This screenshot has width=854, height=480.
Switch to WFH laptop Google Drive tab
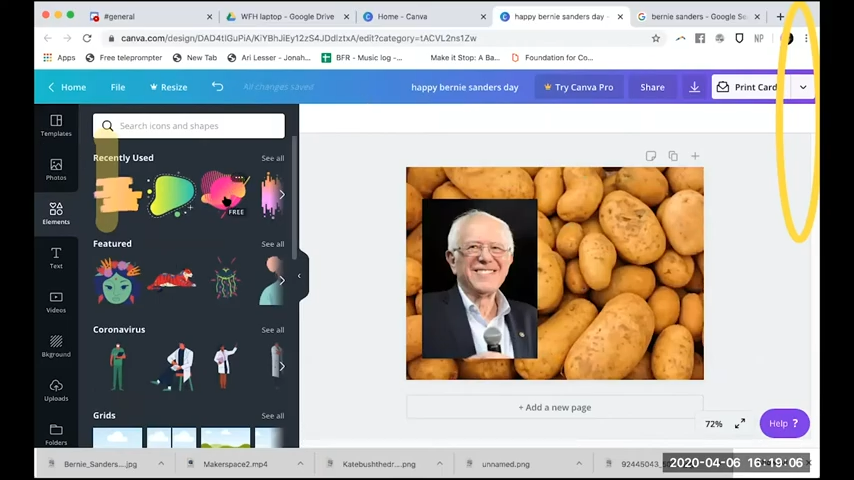(x=288, y=17)
